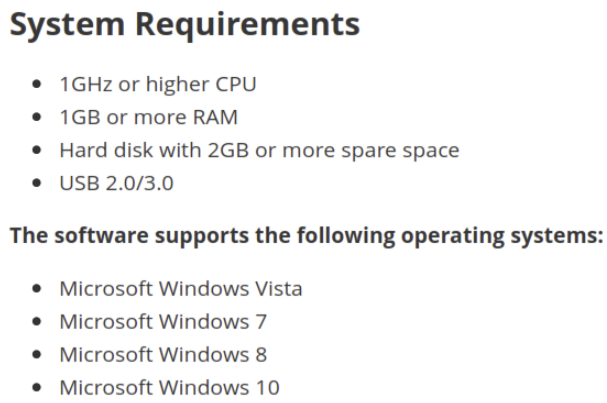Viewport: 607px width, 403px height.
Task: Click the bullet beside USB 2.0/3.0
Action: click(37, 183)
